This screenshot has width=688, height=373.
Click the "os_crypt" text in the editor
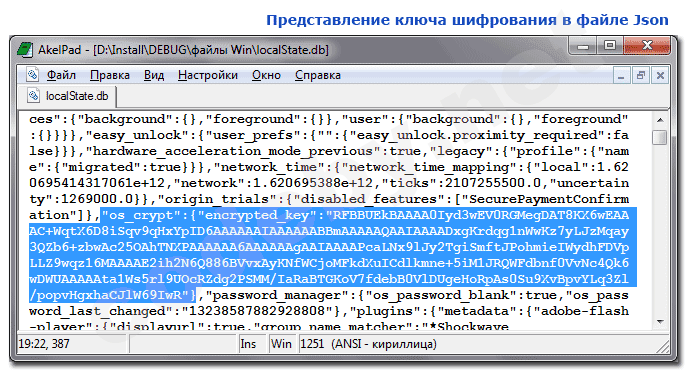click(141, 215)
